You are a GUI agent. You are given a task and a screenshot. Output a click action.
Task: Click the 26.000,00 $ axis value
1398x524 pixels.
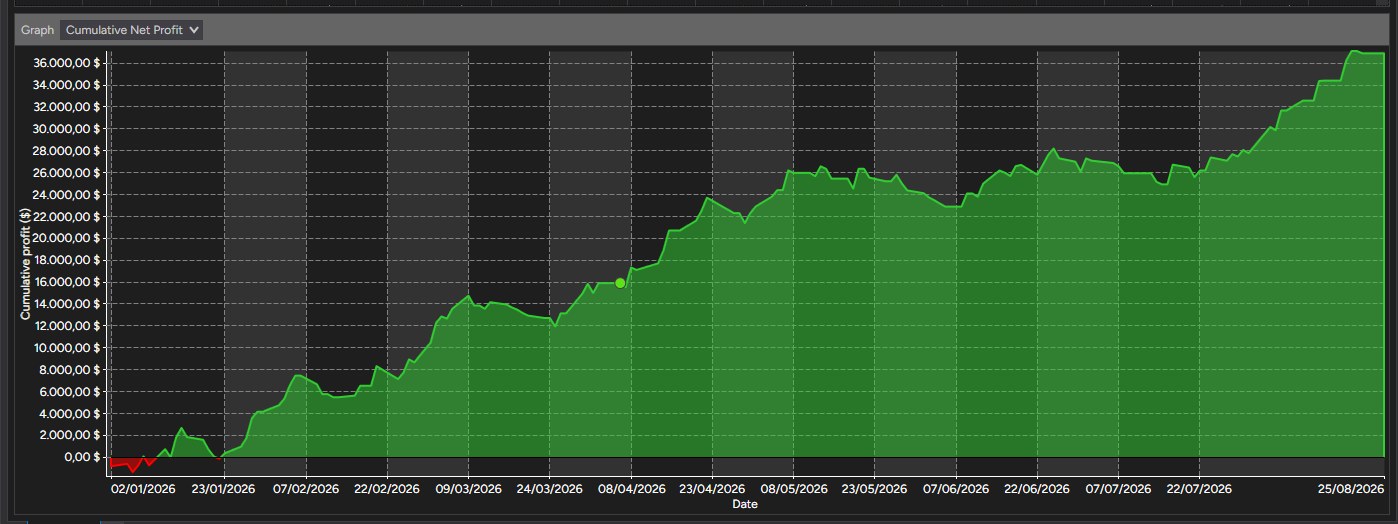click(x=68, y=173)
